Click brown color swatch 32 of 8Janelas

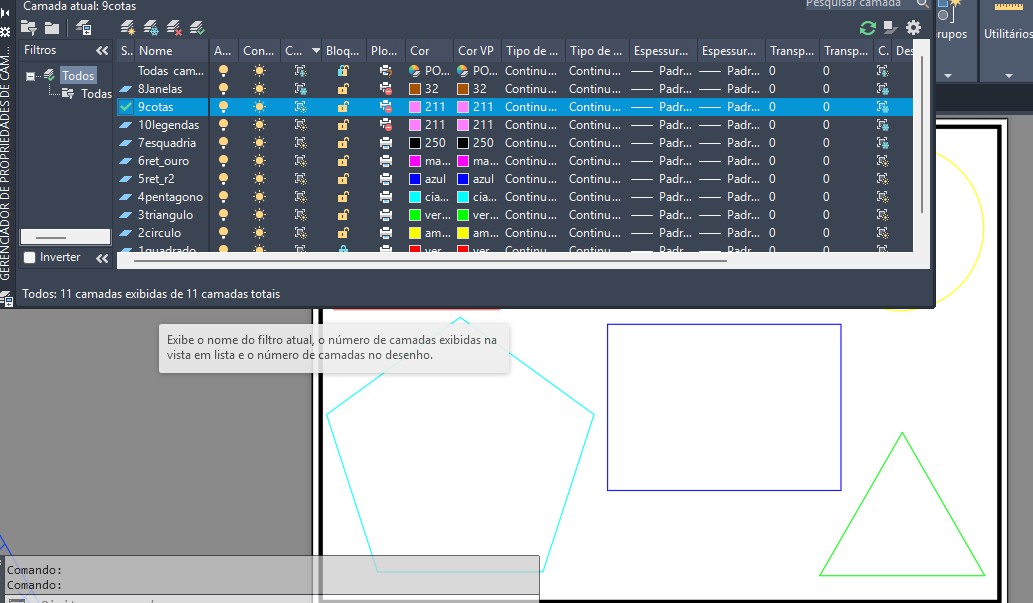[x=415, y=89]
